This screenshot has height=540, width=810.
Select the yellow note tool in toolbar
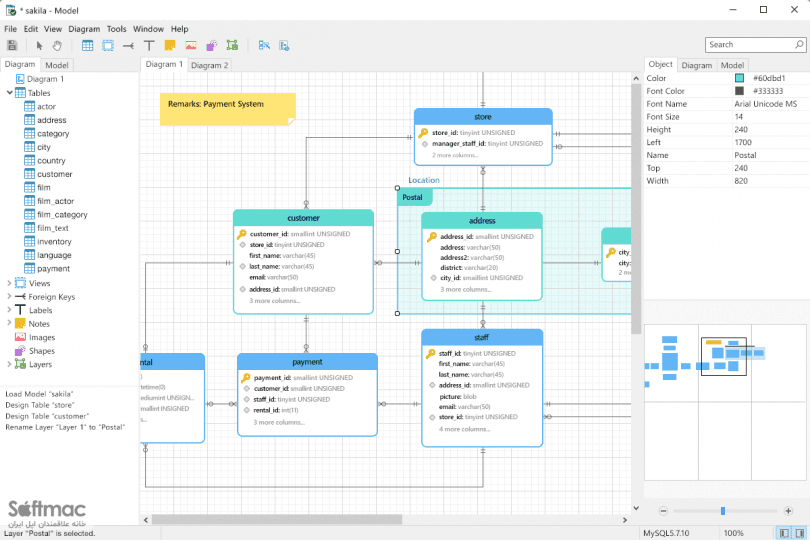pyautogui.click(x=170, y=45)
